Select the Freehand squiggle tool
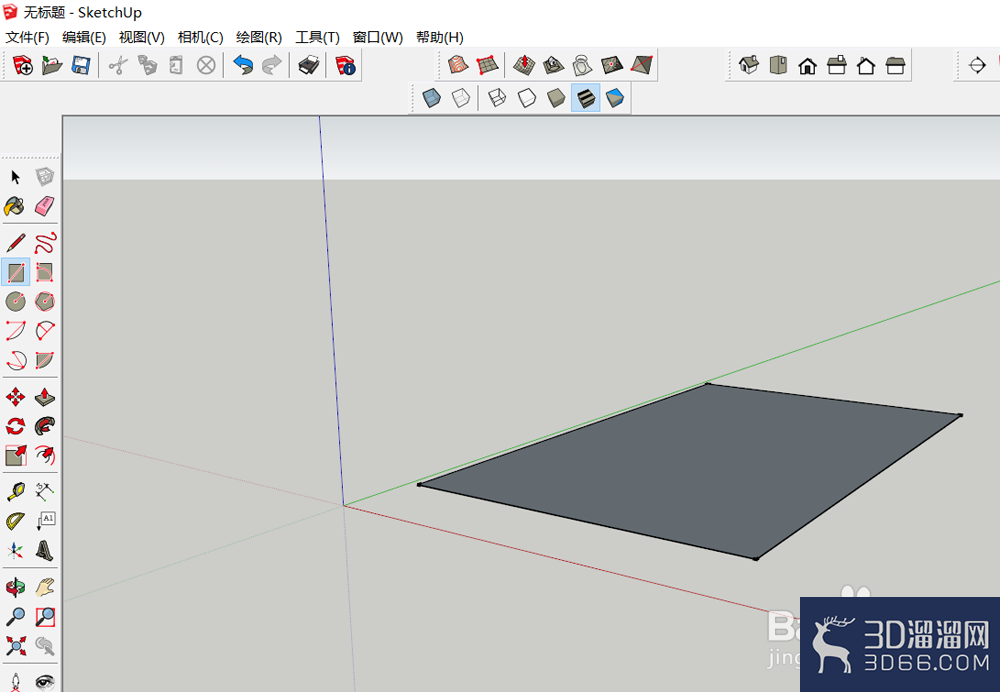The image size is (1000, 692). [45, 243]
